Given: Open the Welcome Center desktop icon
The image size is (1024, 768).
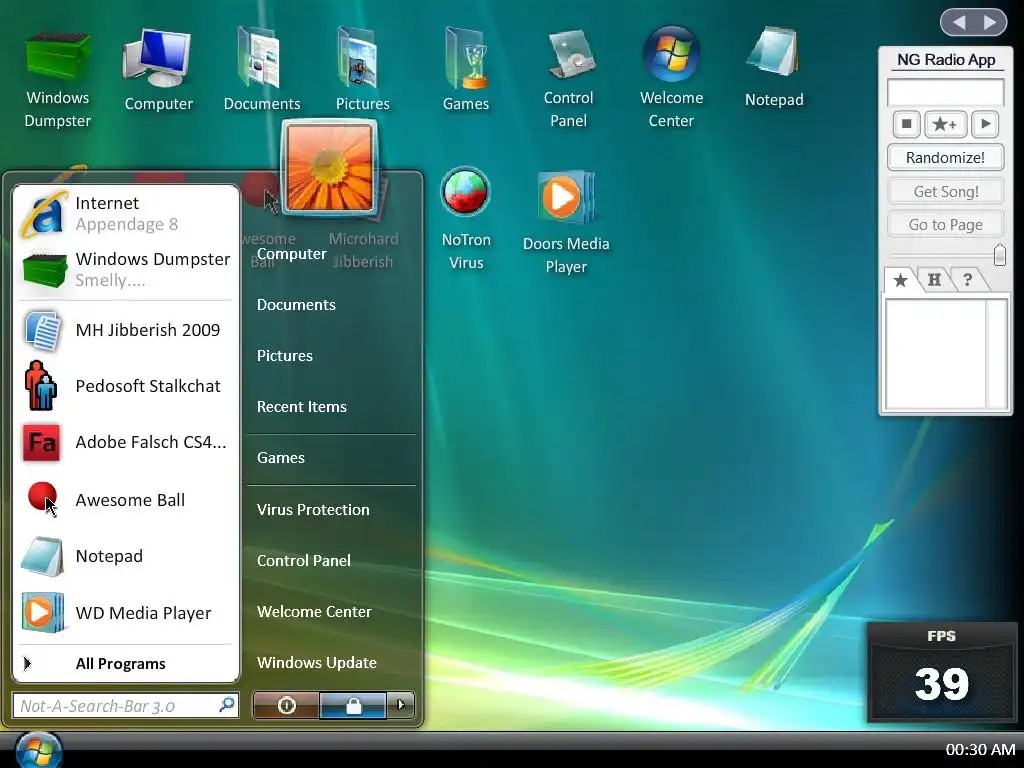Looking at the screenshot, I should [x=671, y=77].
